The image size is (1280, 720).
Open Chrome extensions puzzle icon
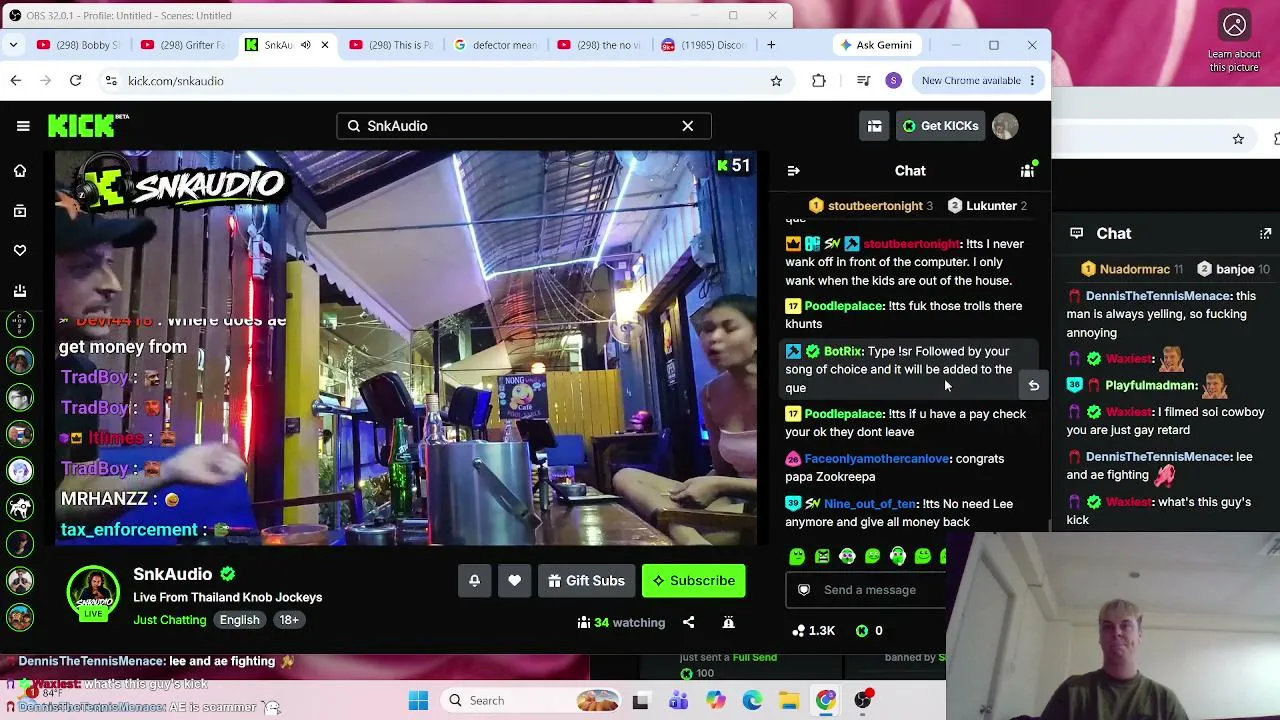pyautogui.click(x=819, y=81)
